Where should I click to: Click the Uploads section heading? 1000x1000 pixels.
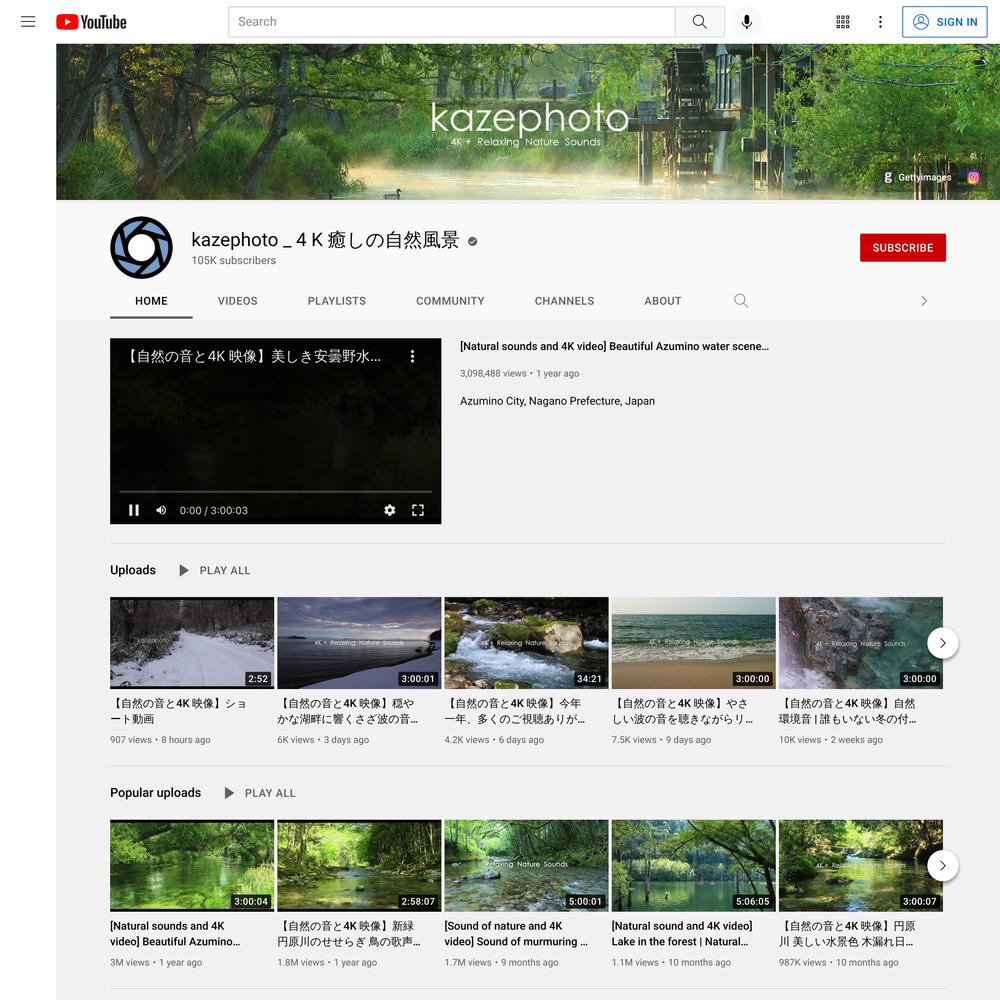[x=133, y=570]
